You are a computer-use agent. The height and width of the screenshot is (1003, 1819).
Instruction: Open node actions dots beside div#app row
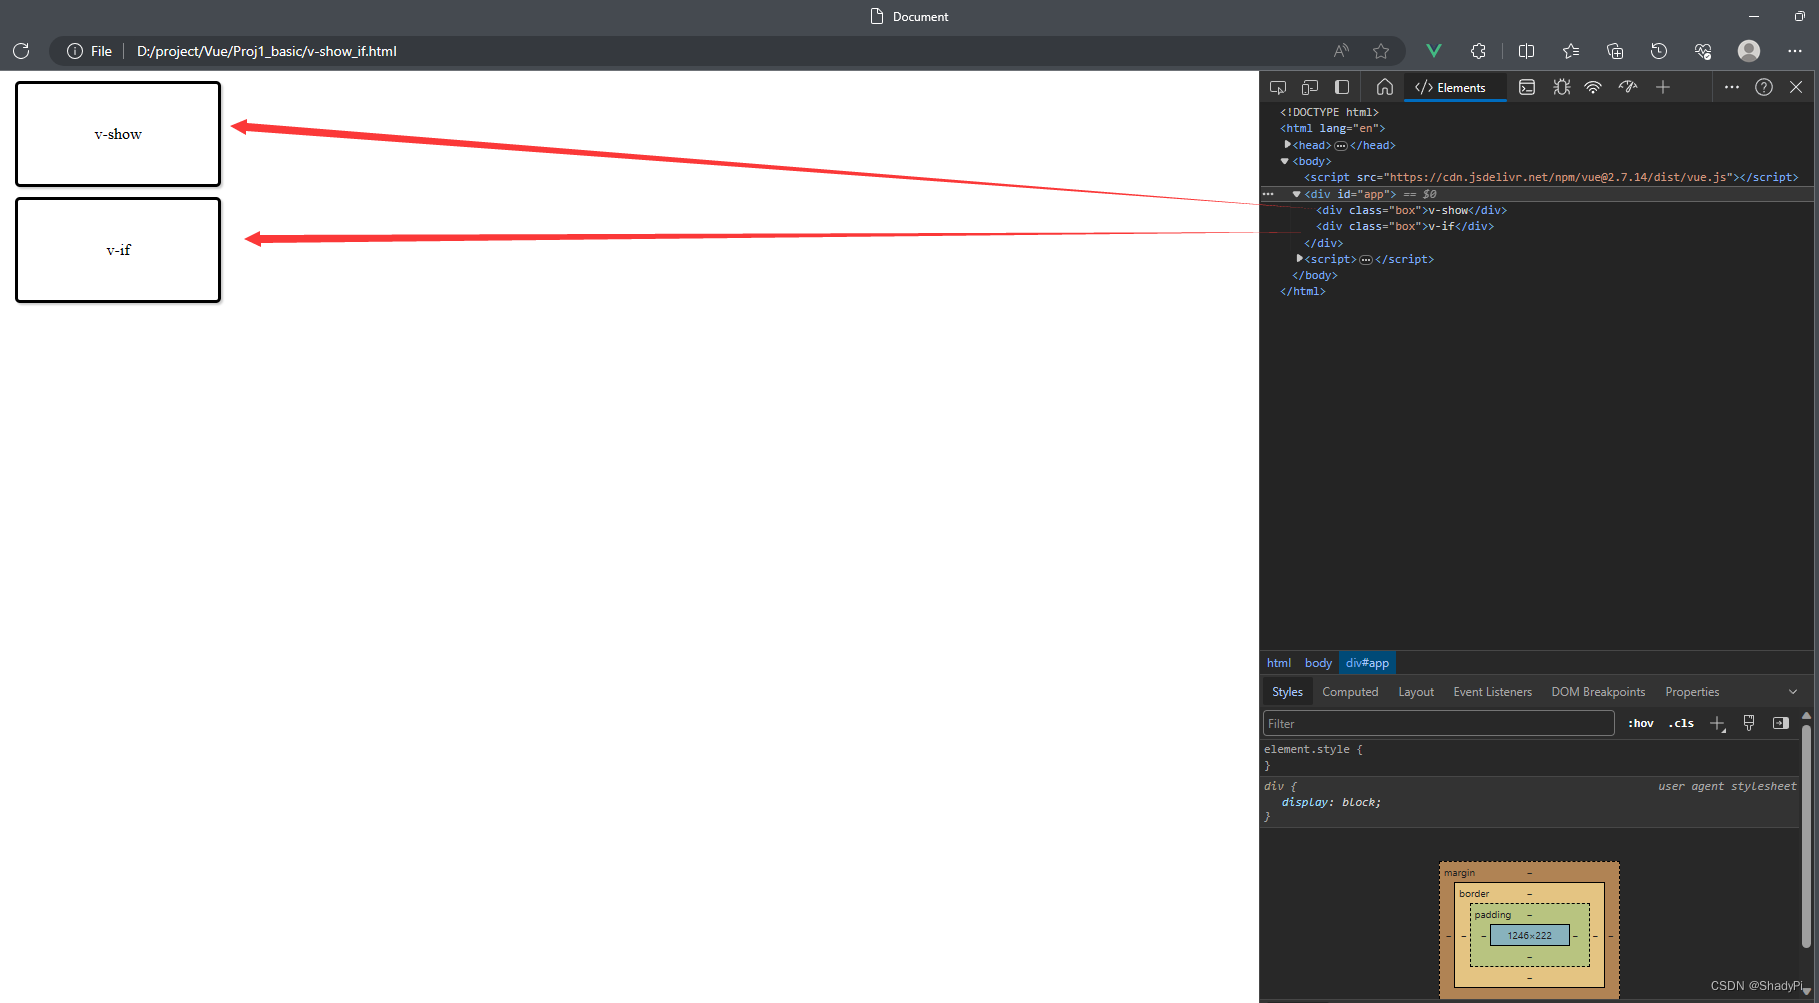coord(1268,194)
